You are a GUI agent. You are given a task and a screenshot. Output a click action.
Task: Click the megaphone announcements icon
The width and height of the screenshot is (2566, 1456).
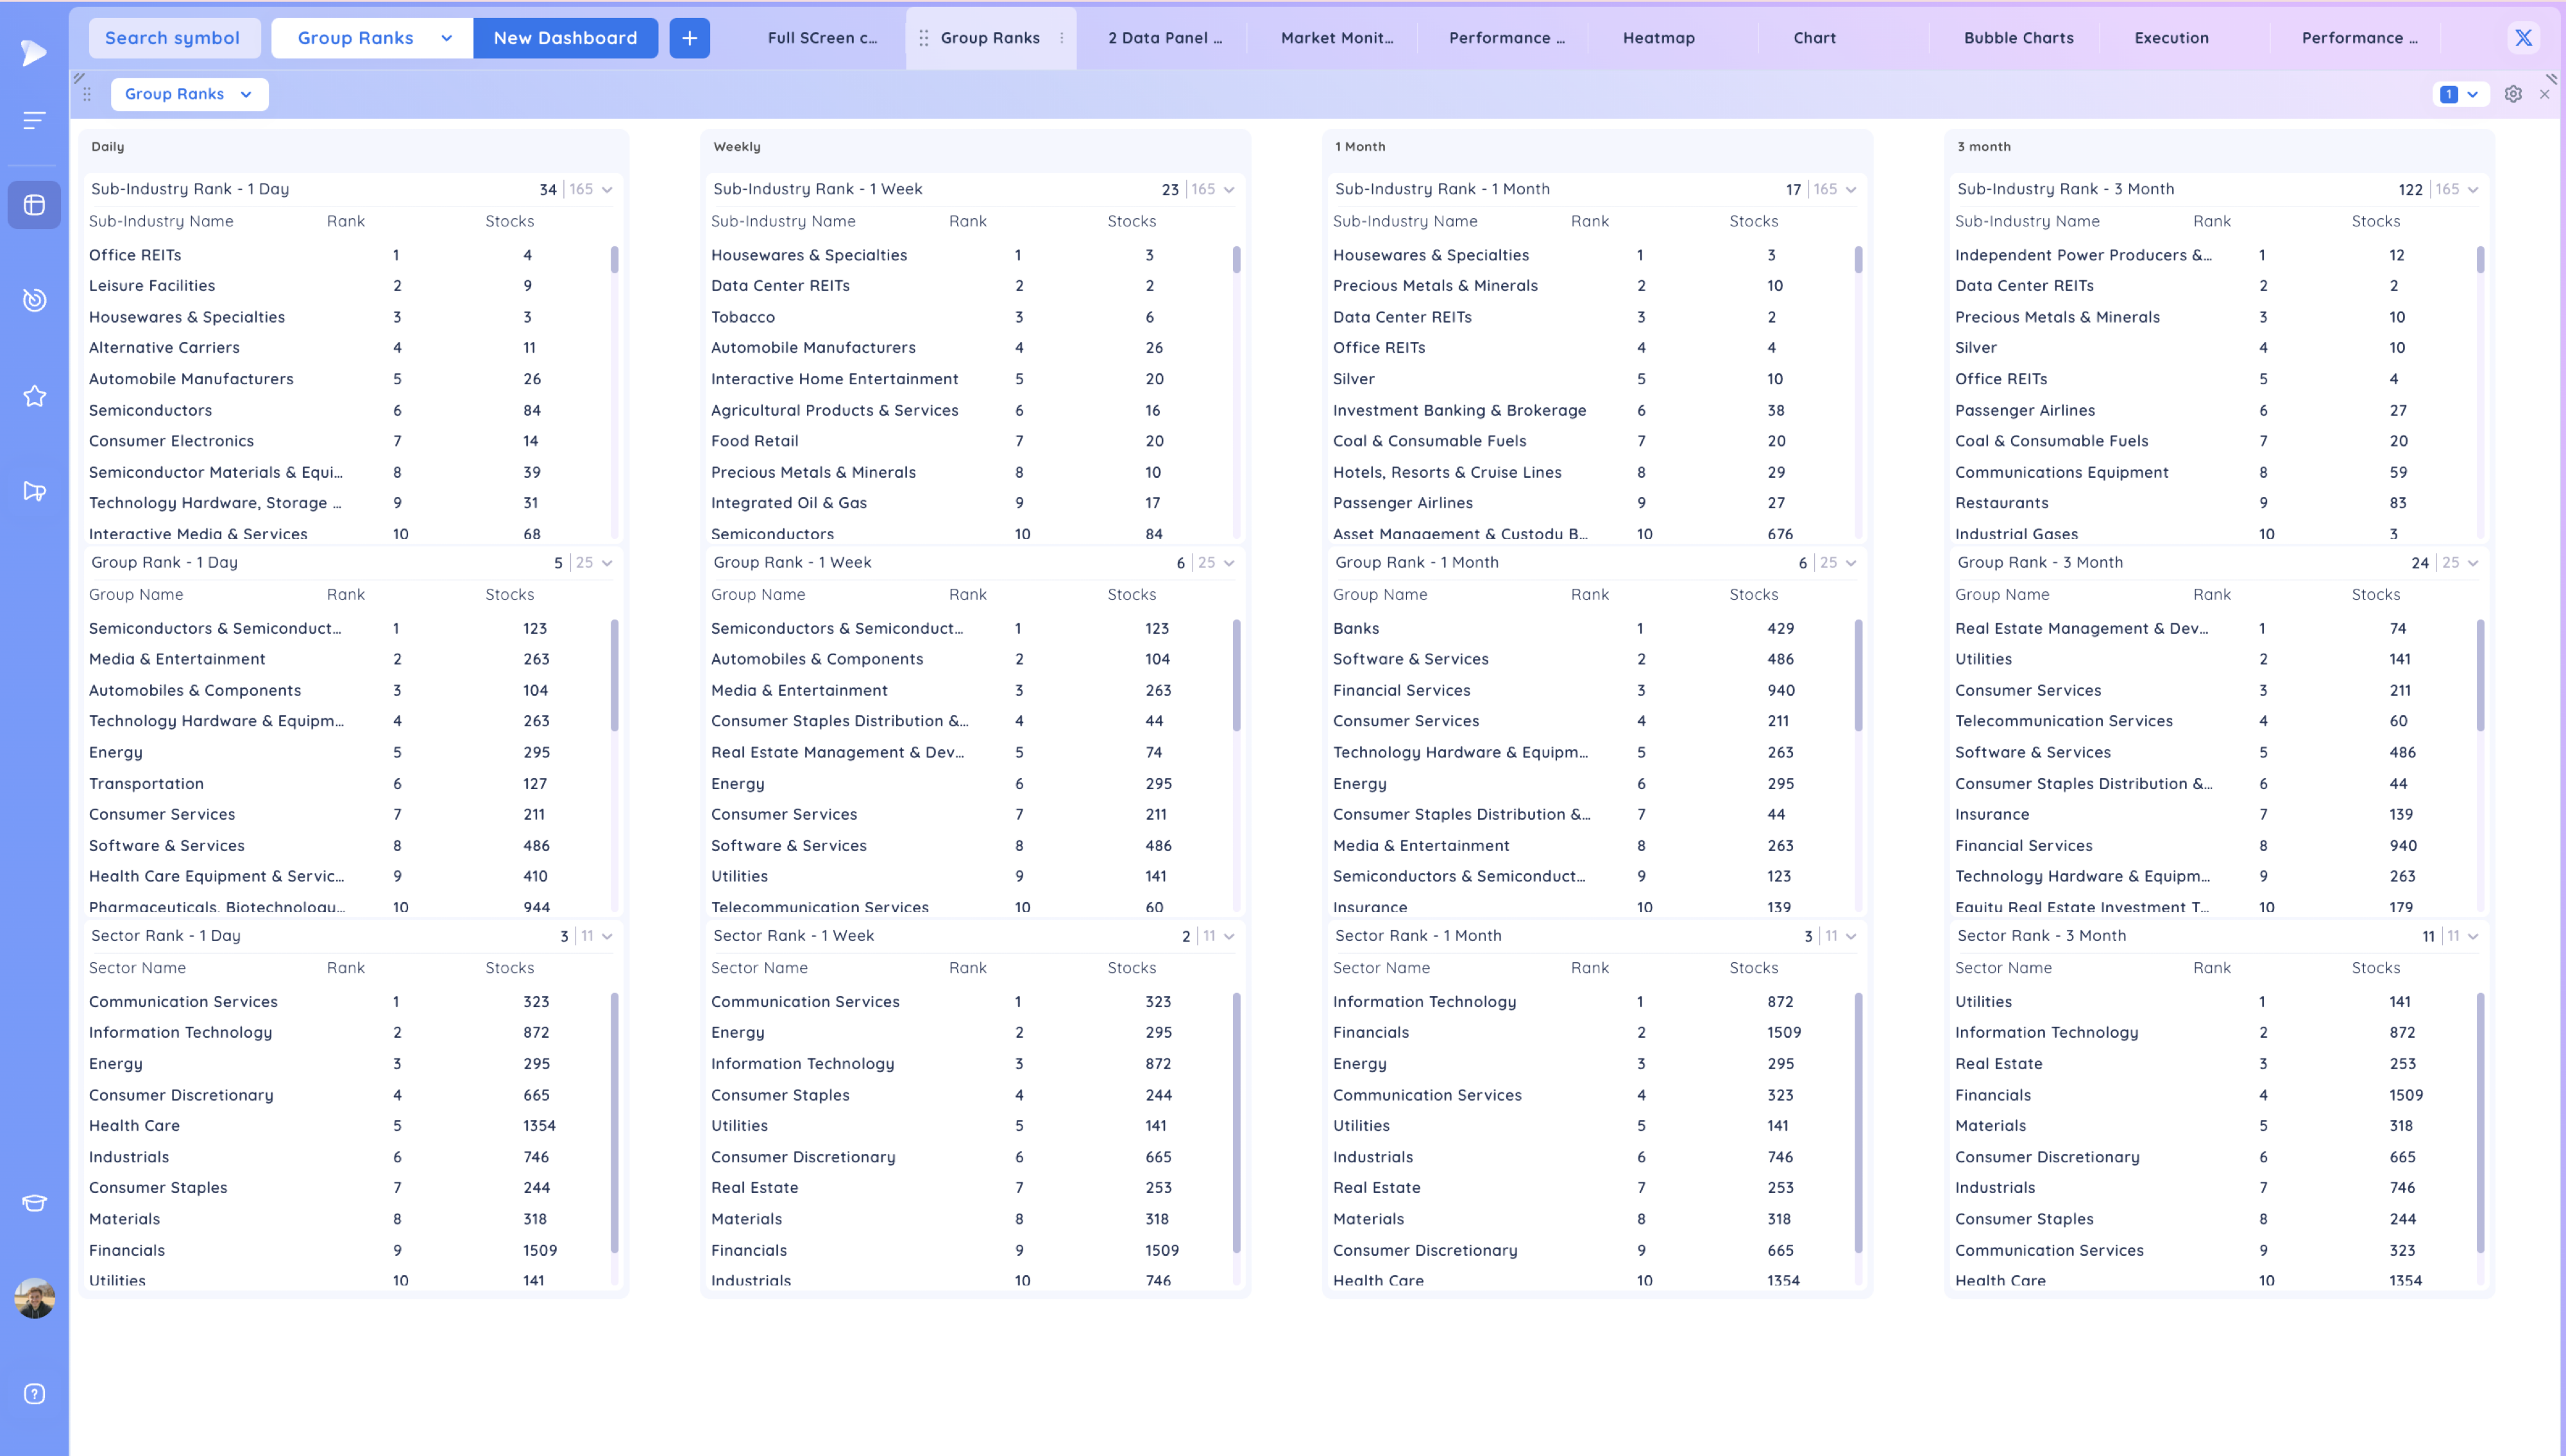(x=34, y=491)
